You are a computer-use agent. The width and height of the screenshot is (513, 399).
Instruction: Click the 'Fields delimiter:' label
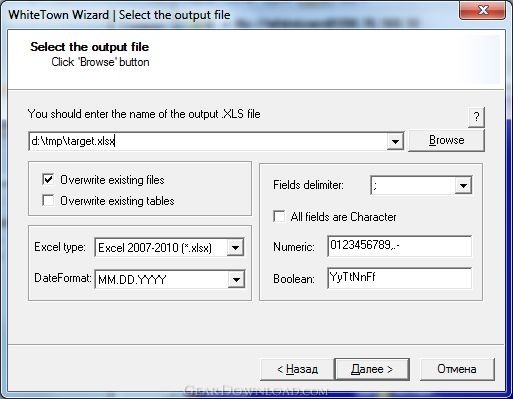tap(308, 185)
